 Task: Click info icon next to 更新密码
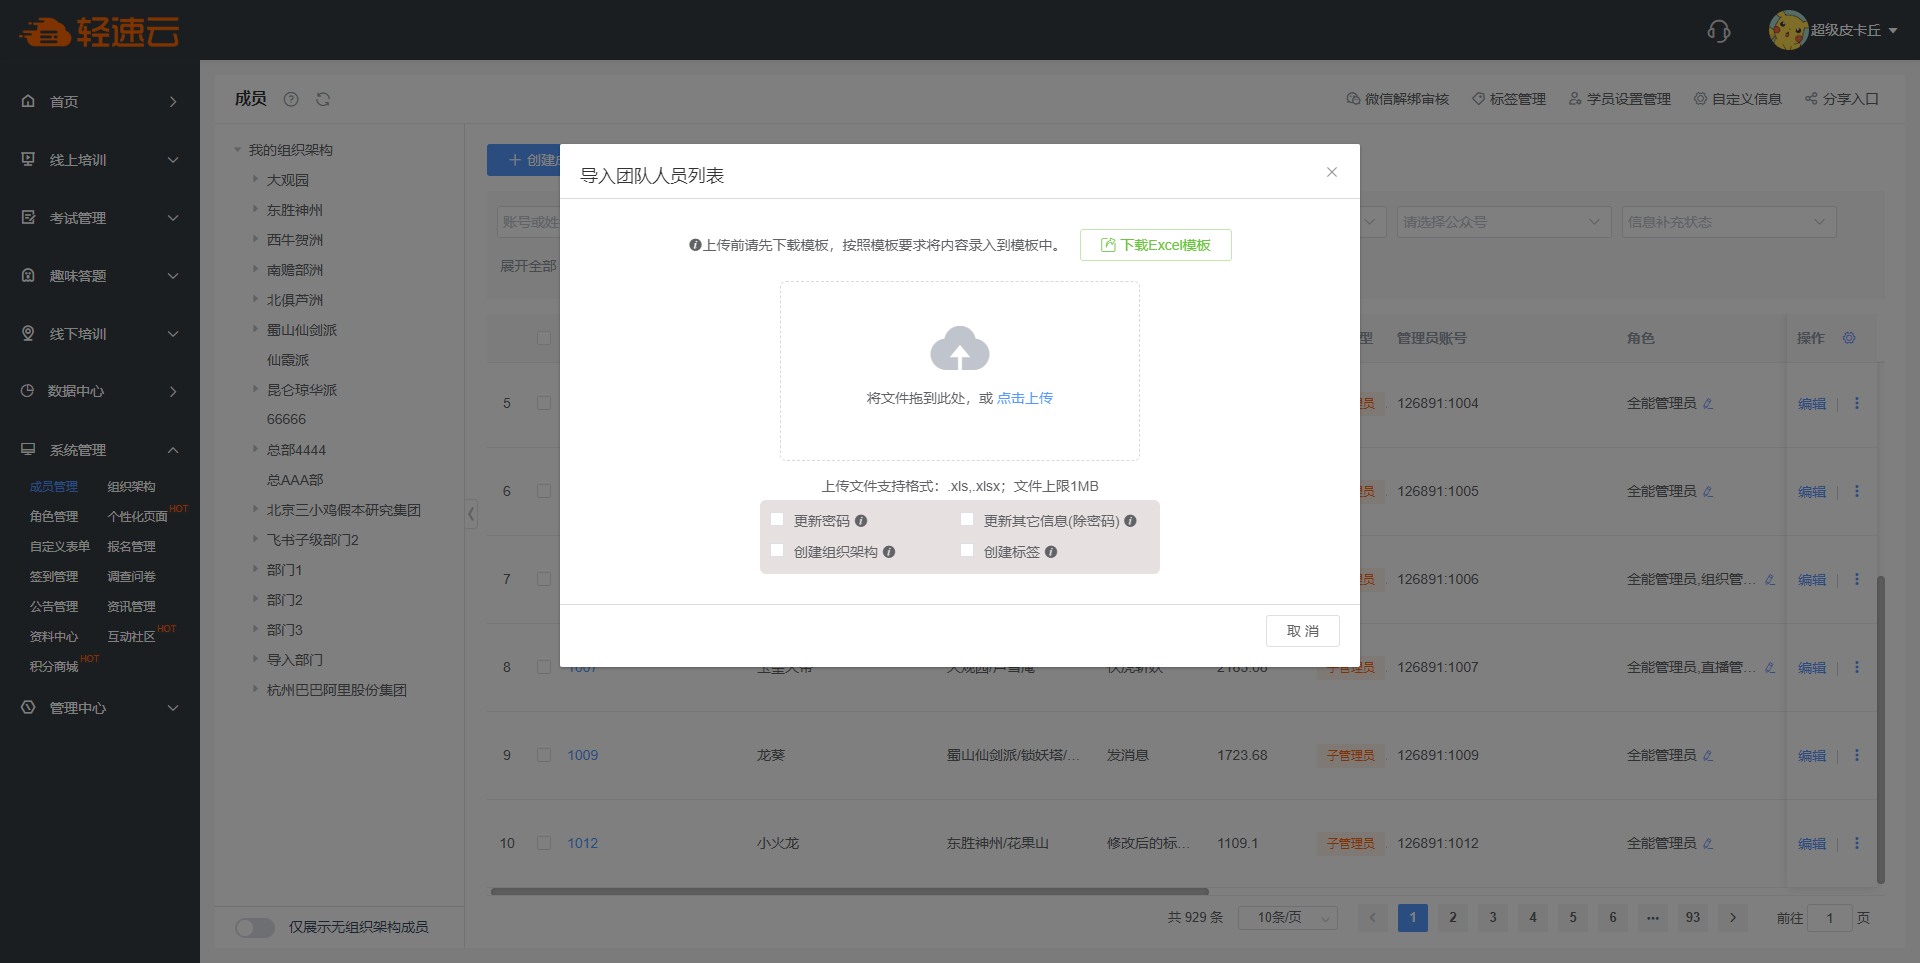tap(861, 521)
